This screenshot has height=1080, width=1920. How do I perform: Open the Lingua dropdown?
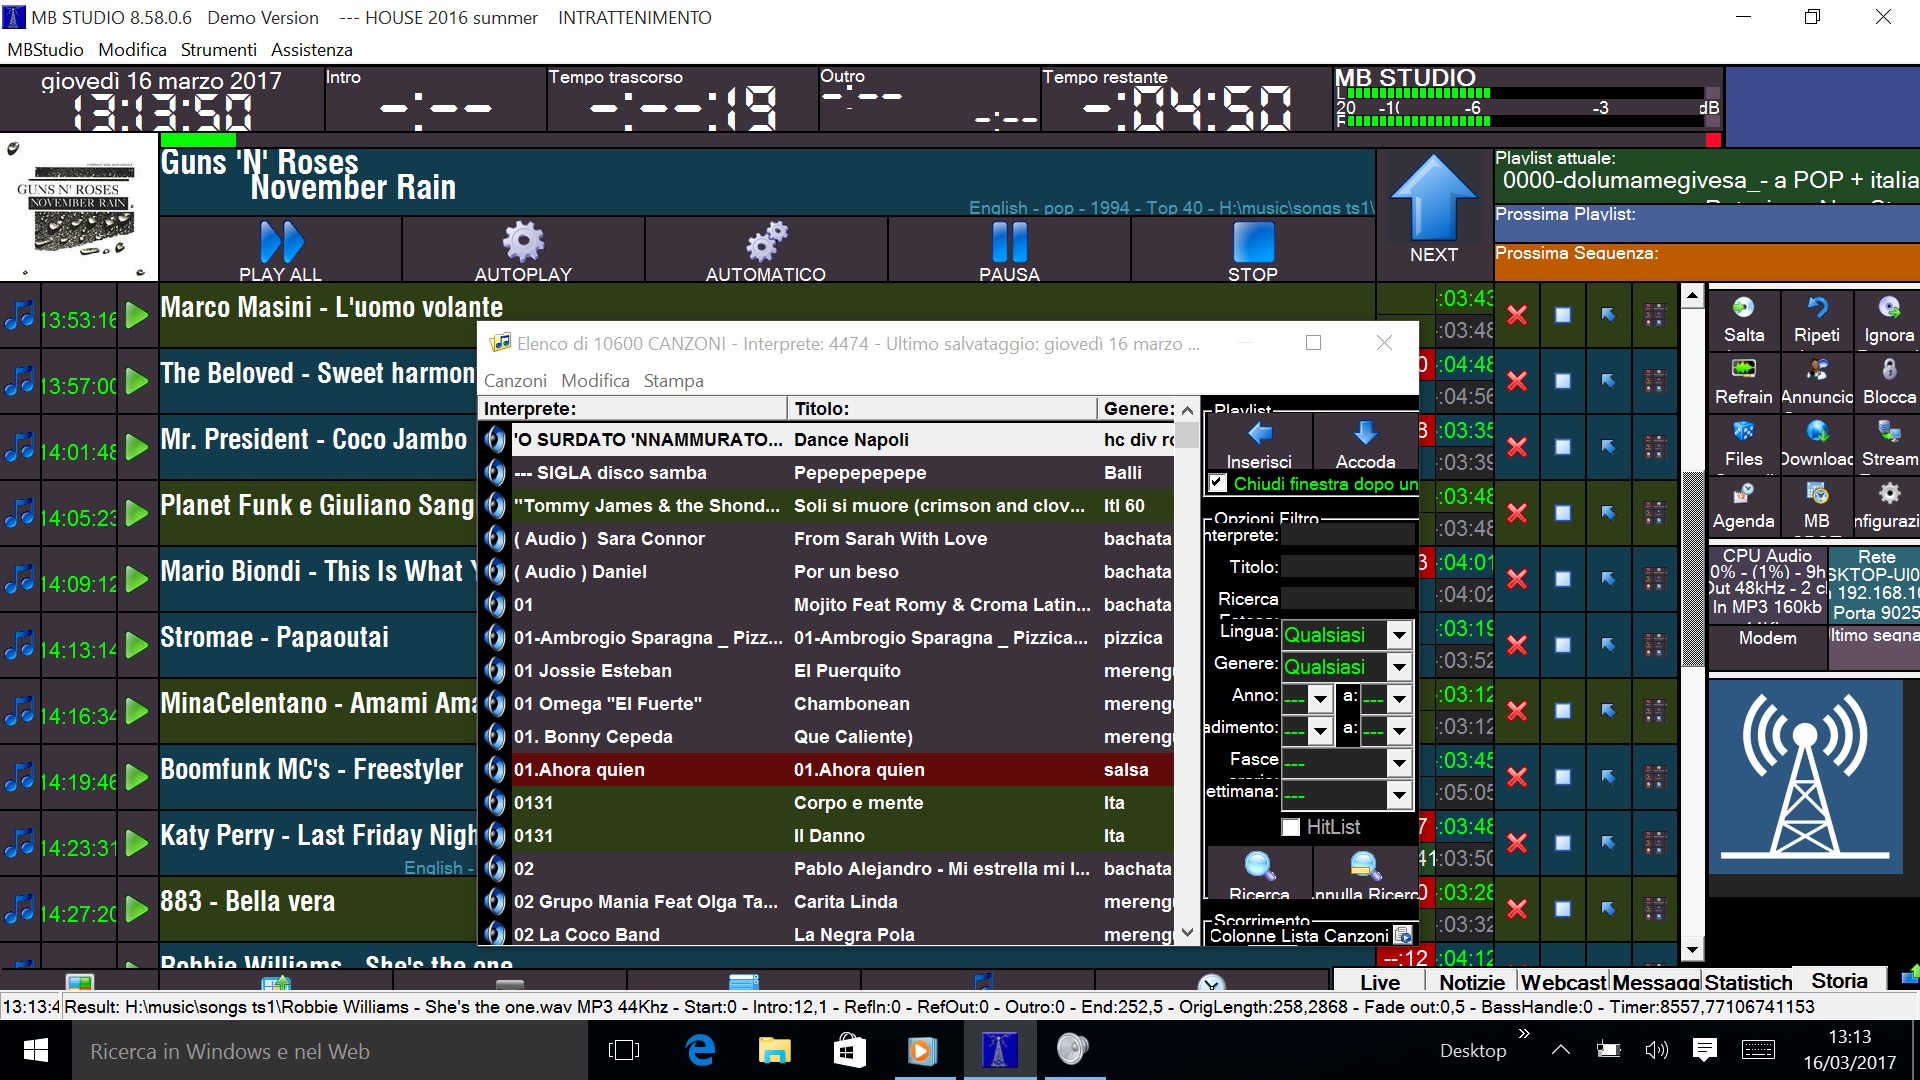tap(1399, 635)
